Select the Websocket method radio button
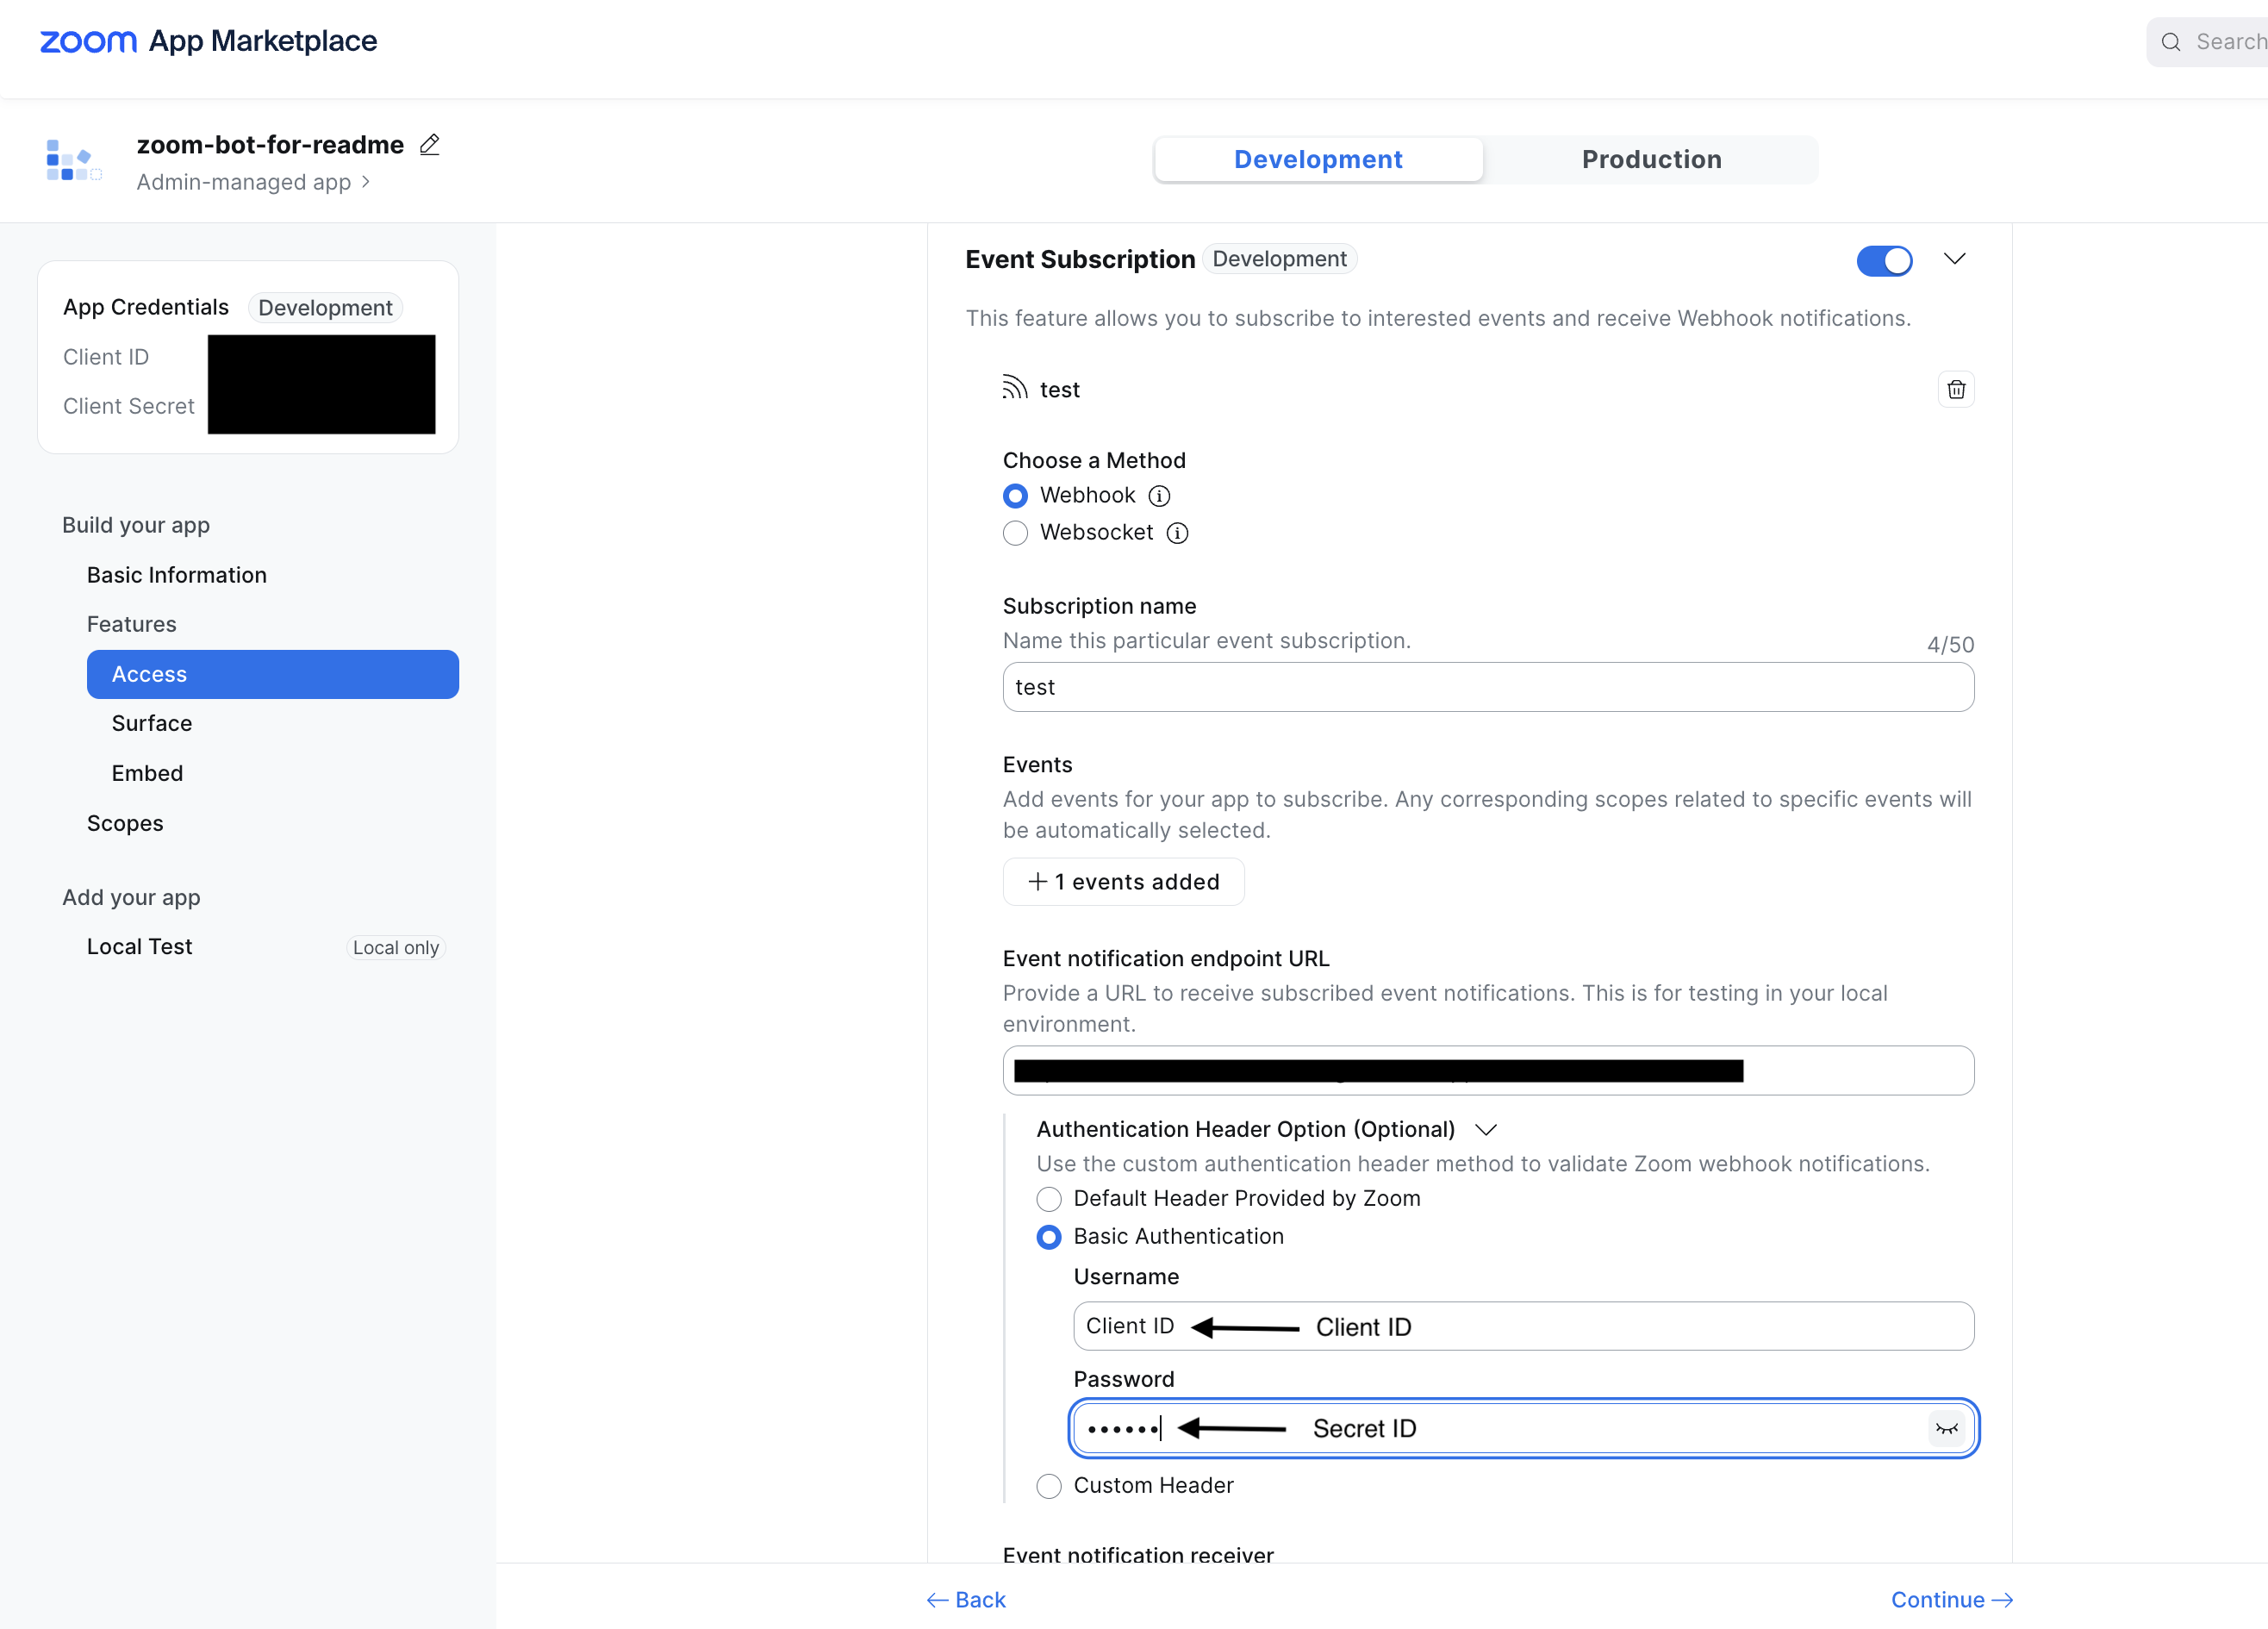This screenshot has width=2268, height=1629. click(1015, 533)
